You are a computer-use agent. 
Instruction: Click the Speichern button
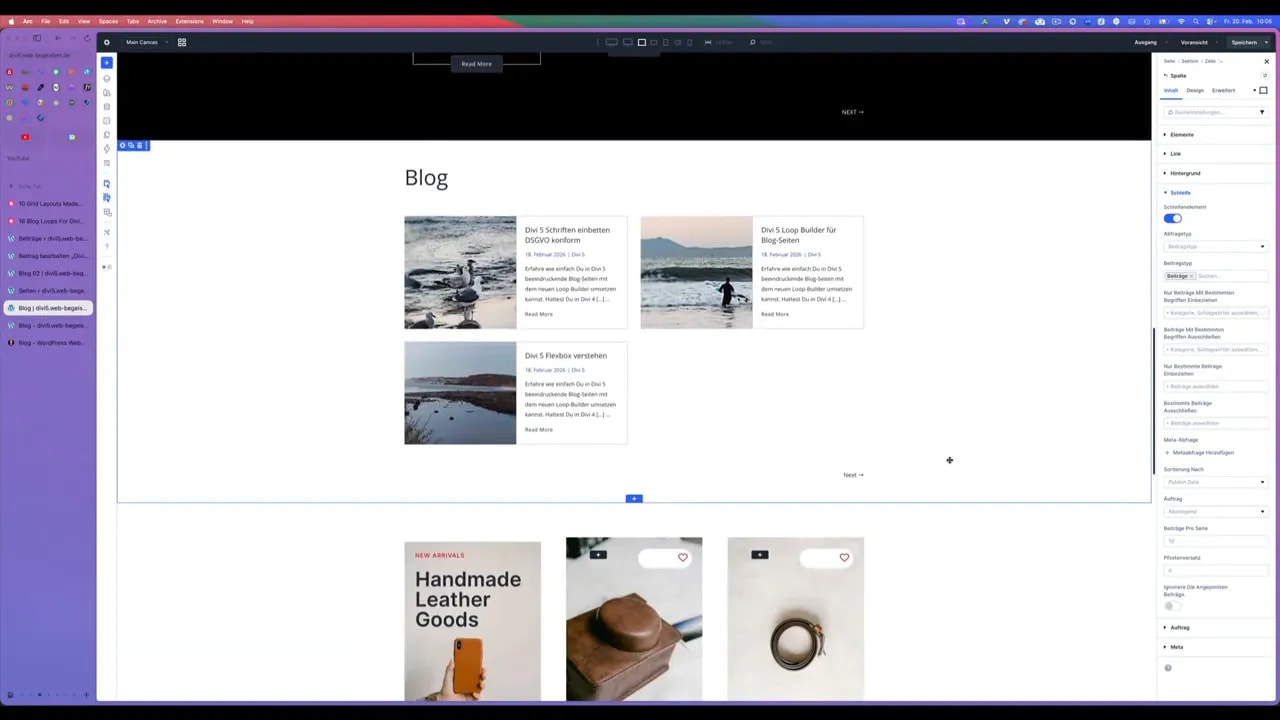pyautogui.click(x=1244, y=42)
